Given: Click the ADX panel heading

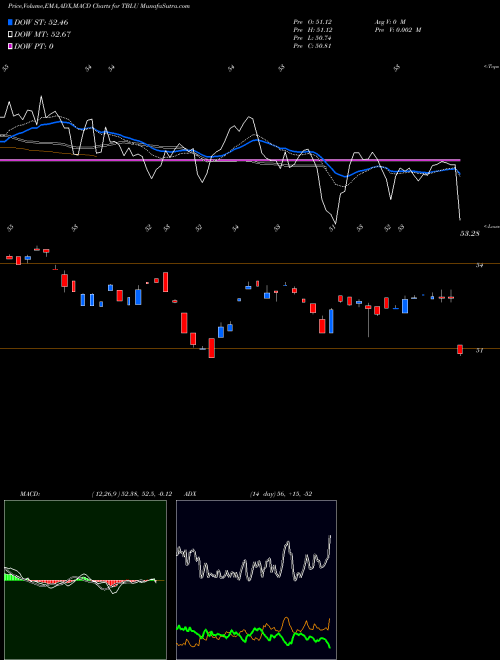Looking at the screenshot, I should point(190,494).
